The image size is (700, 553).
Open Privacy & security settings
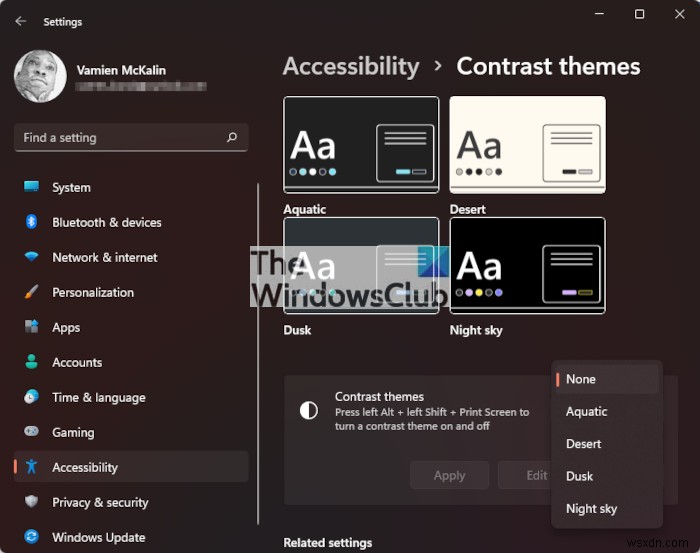(x=131, y=502)
